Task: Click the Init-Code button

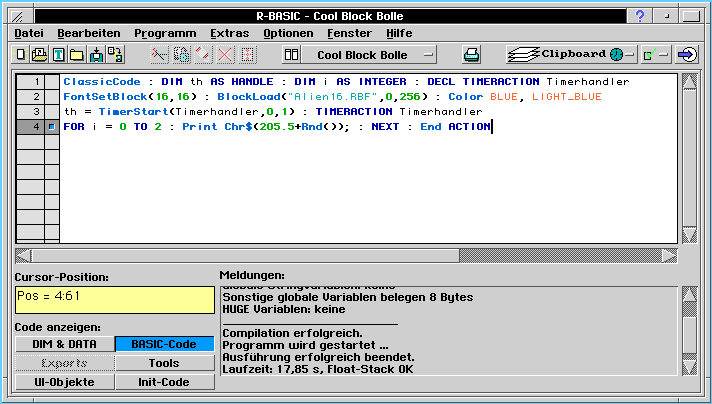Action: point(164,382)
